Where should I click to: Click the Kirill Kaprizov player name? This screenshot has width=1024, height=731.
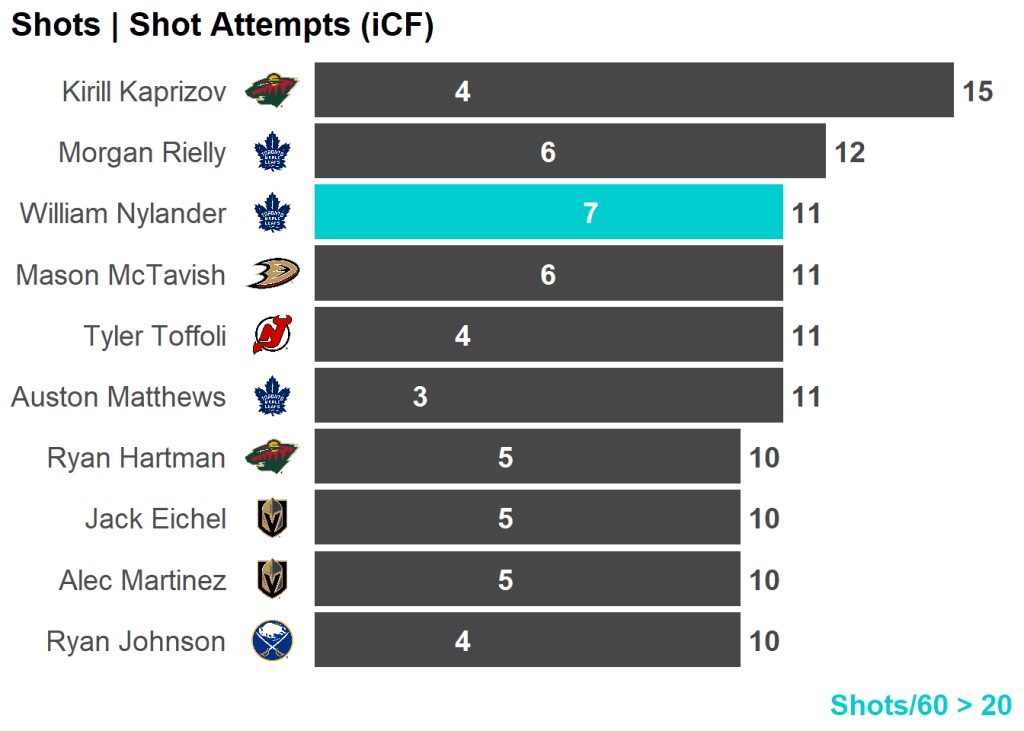pos(144,92)
